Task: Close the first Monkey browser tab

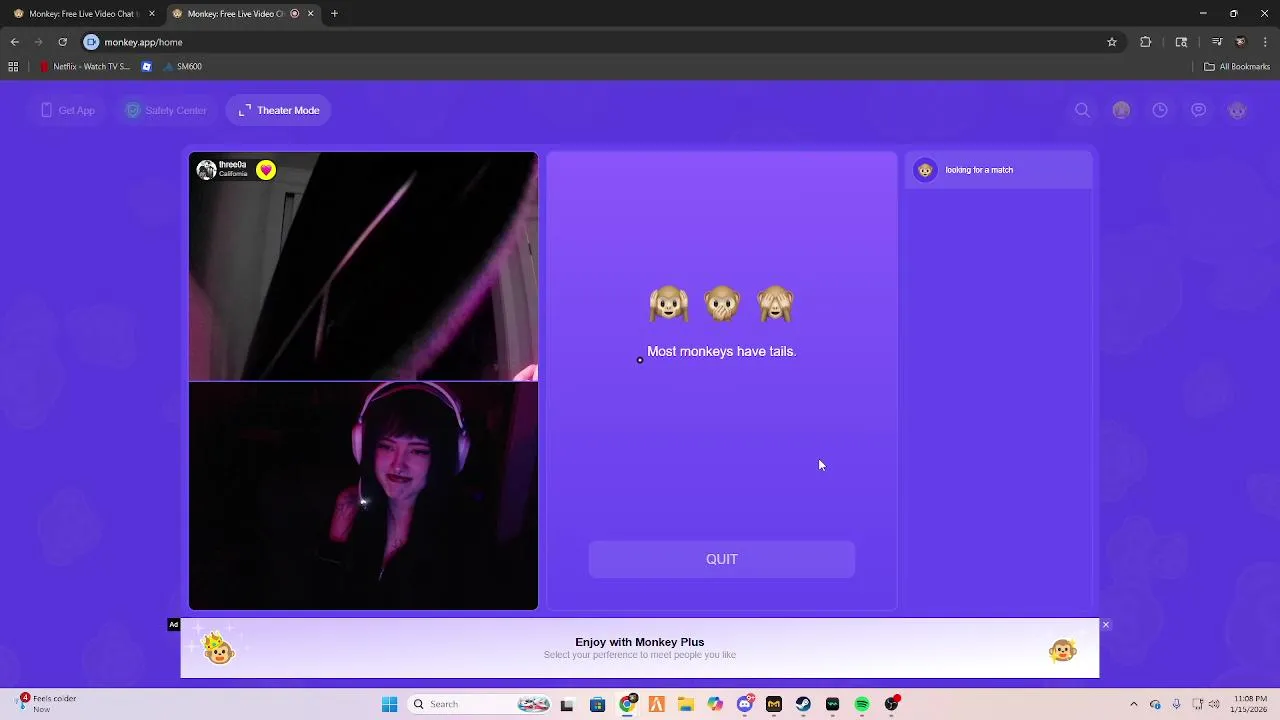Action: (x=152, y=14)
